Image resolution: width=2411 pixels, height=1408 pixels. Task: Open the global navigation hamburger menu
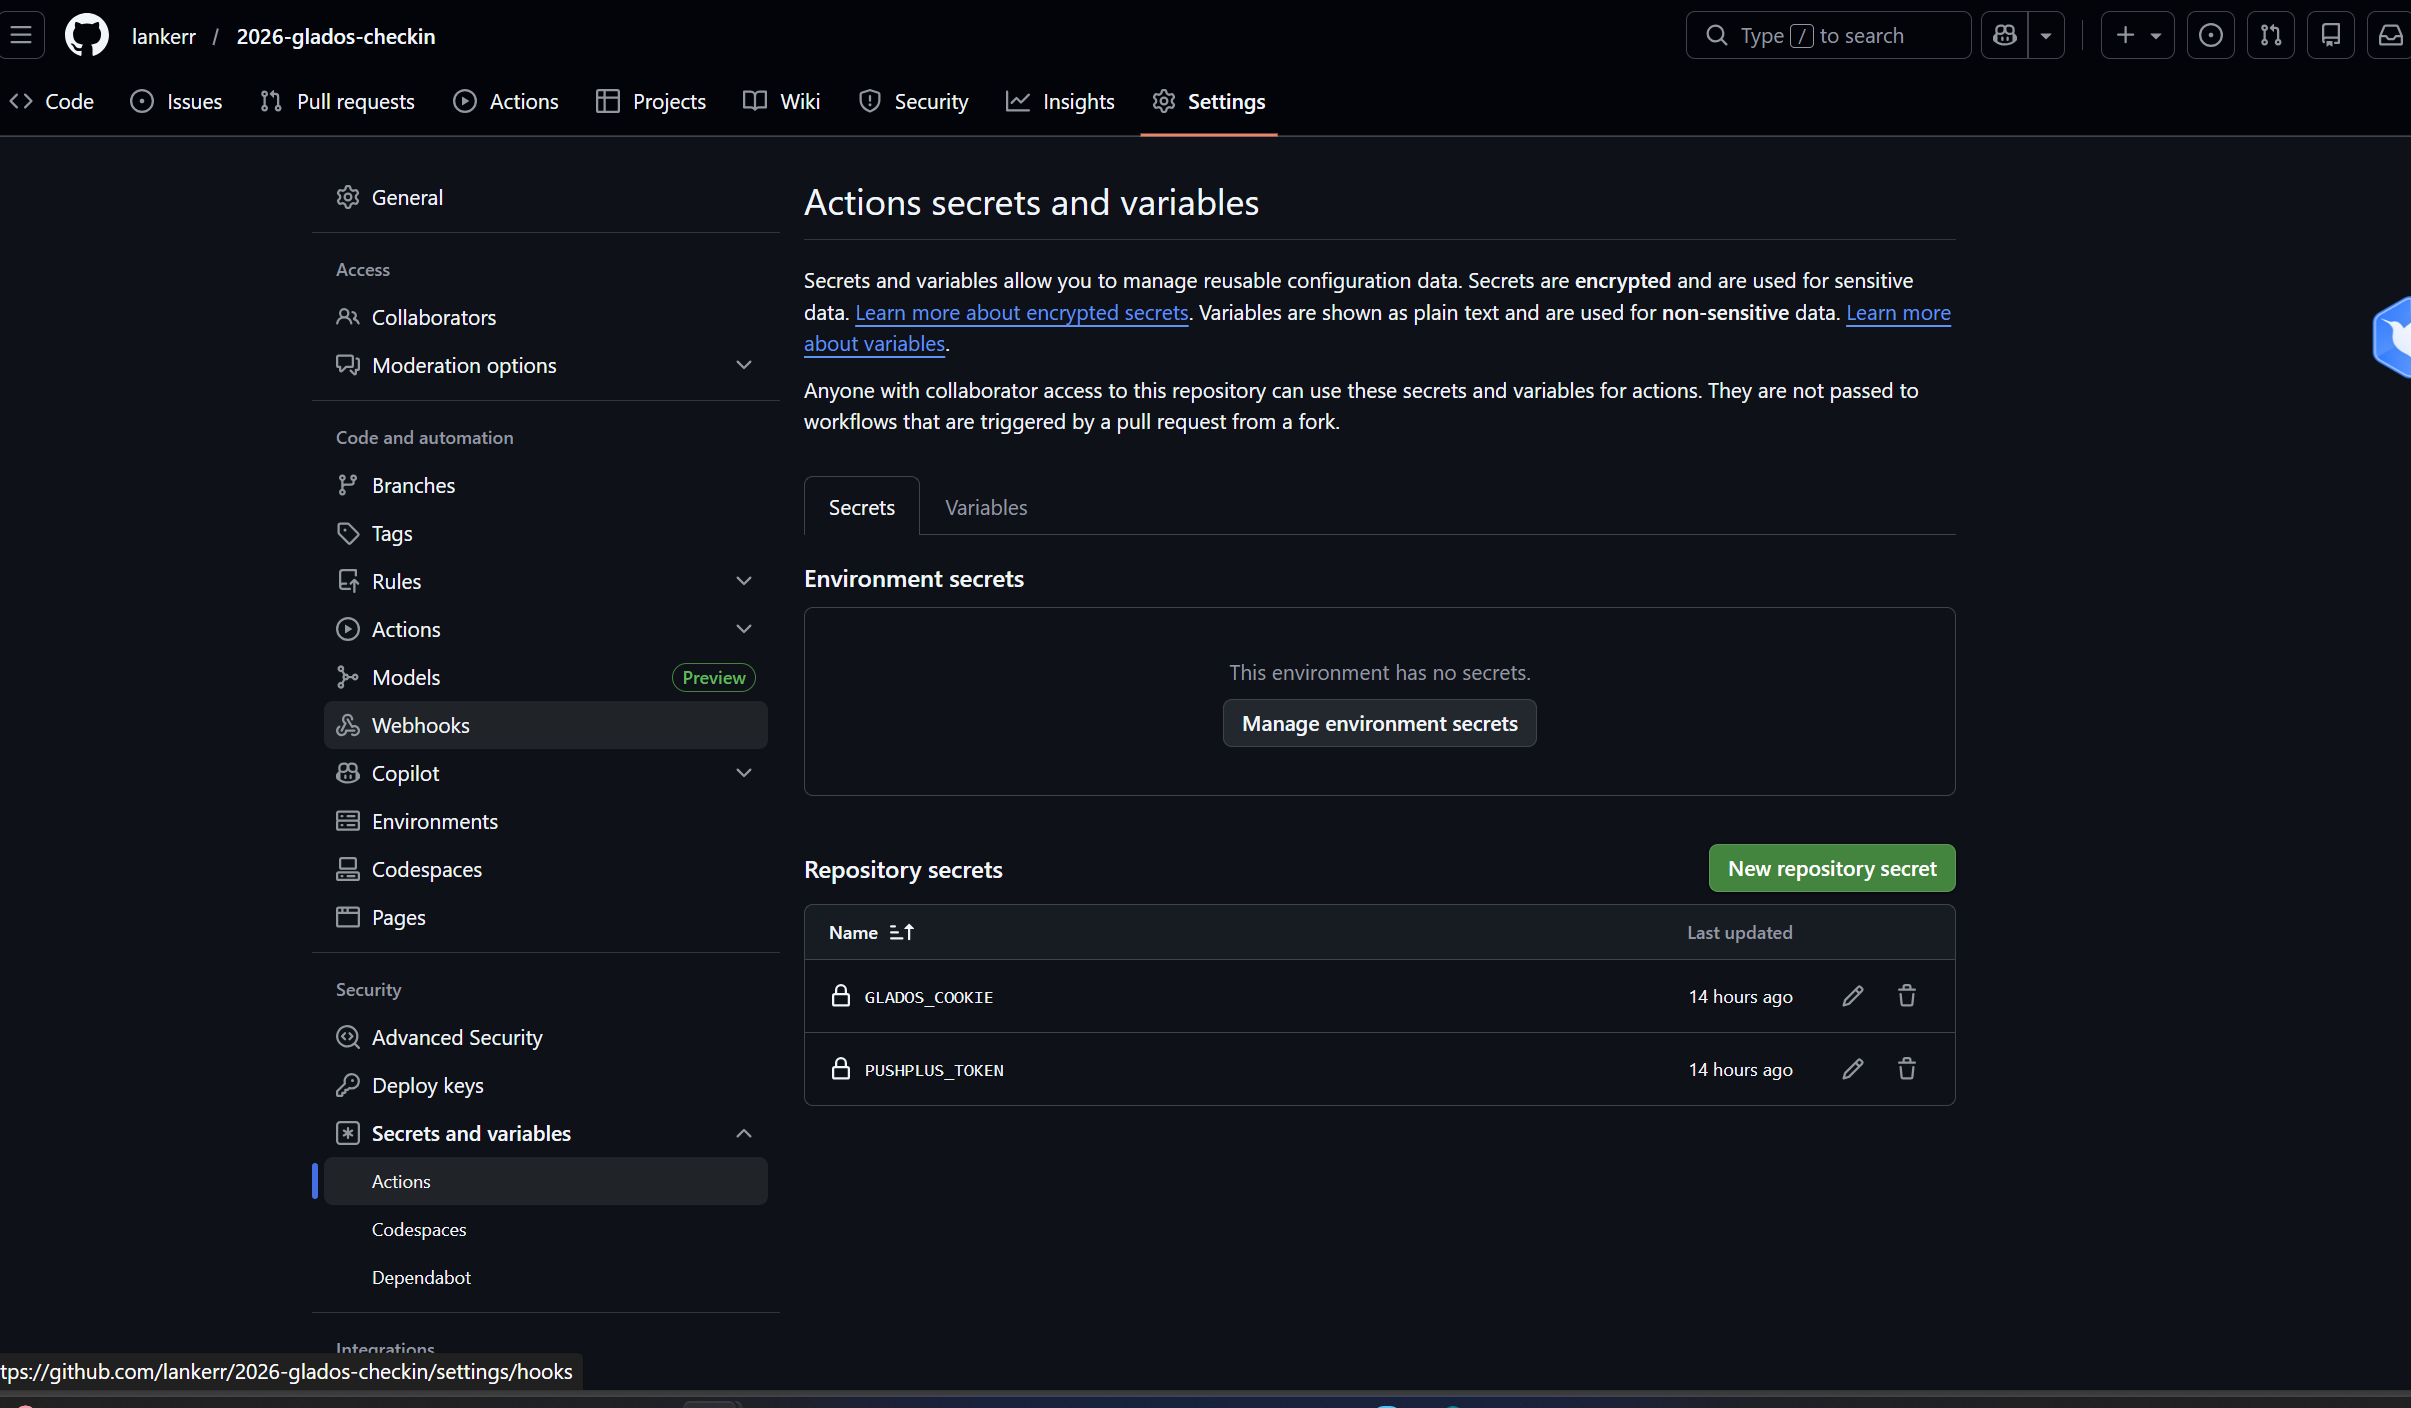click(x=21, y=36)
